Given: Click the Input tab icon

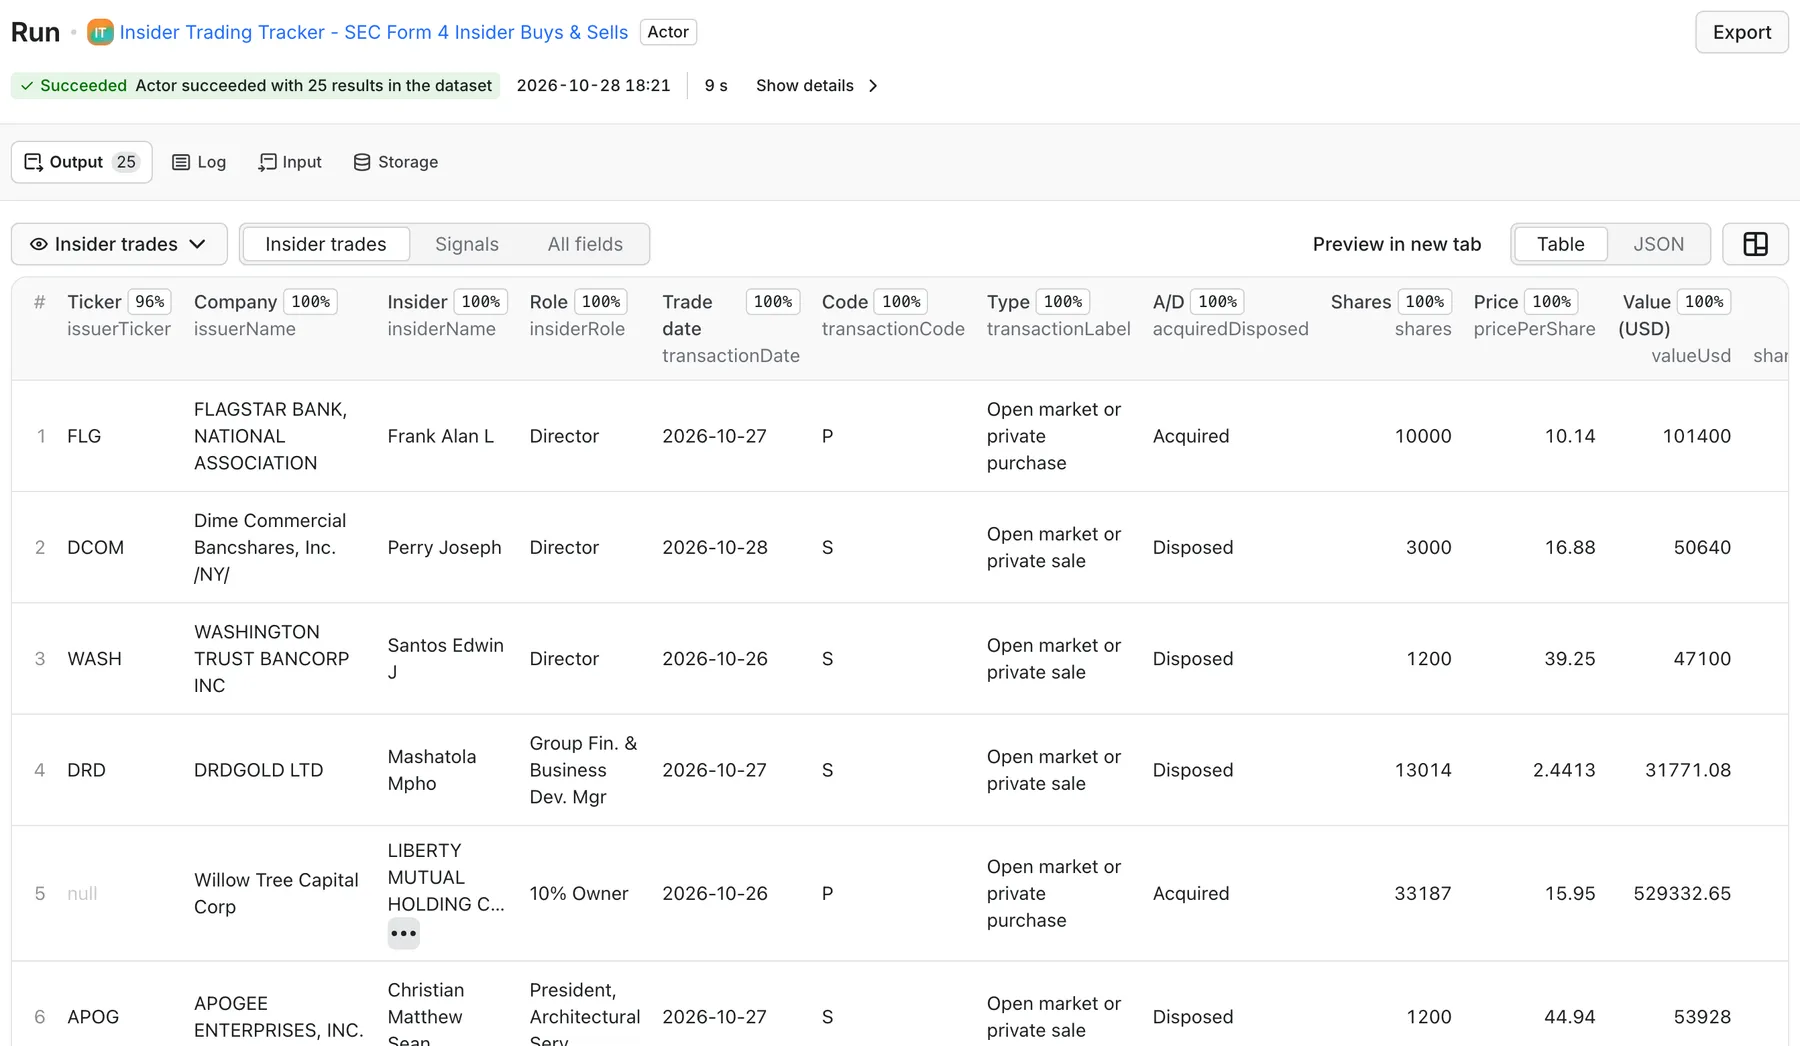Looking at the screenshot, I should click(x=267, y=162).
